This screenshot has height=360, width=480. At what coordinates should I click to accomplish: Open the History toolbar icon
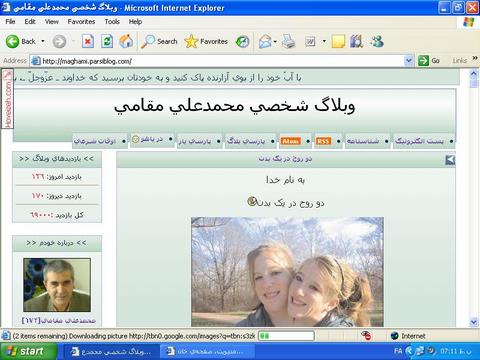pyautogui.click(x=242, y=41)
